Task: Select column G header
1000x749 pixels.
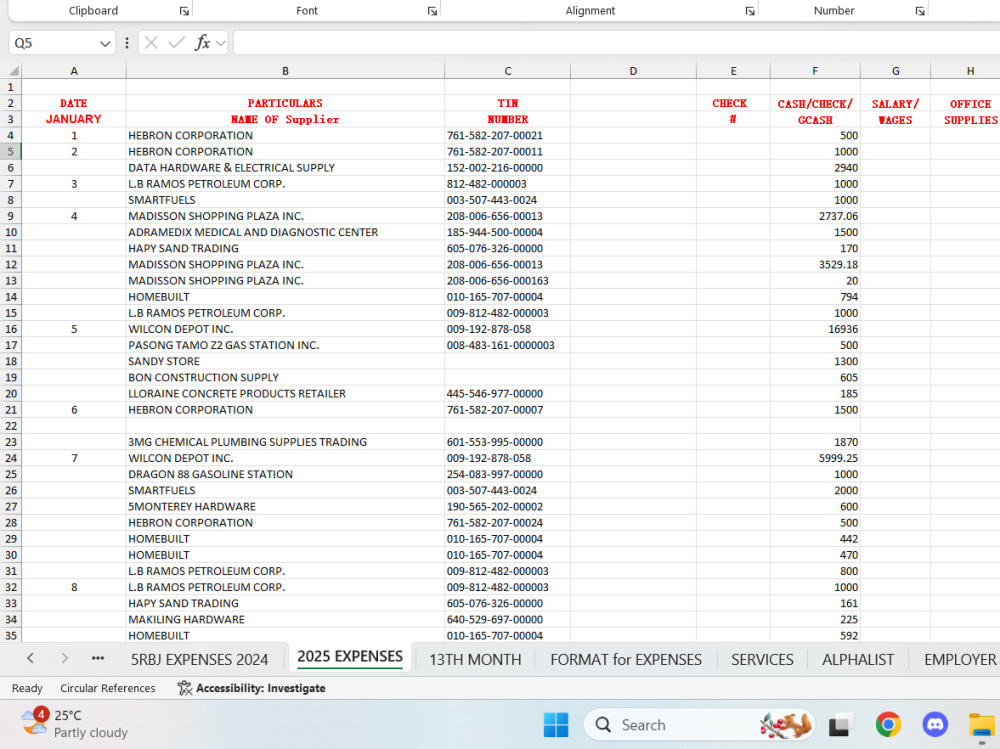Action: coord(895,71)
